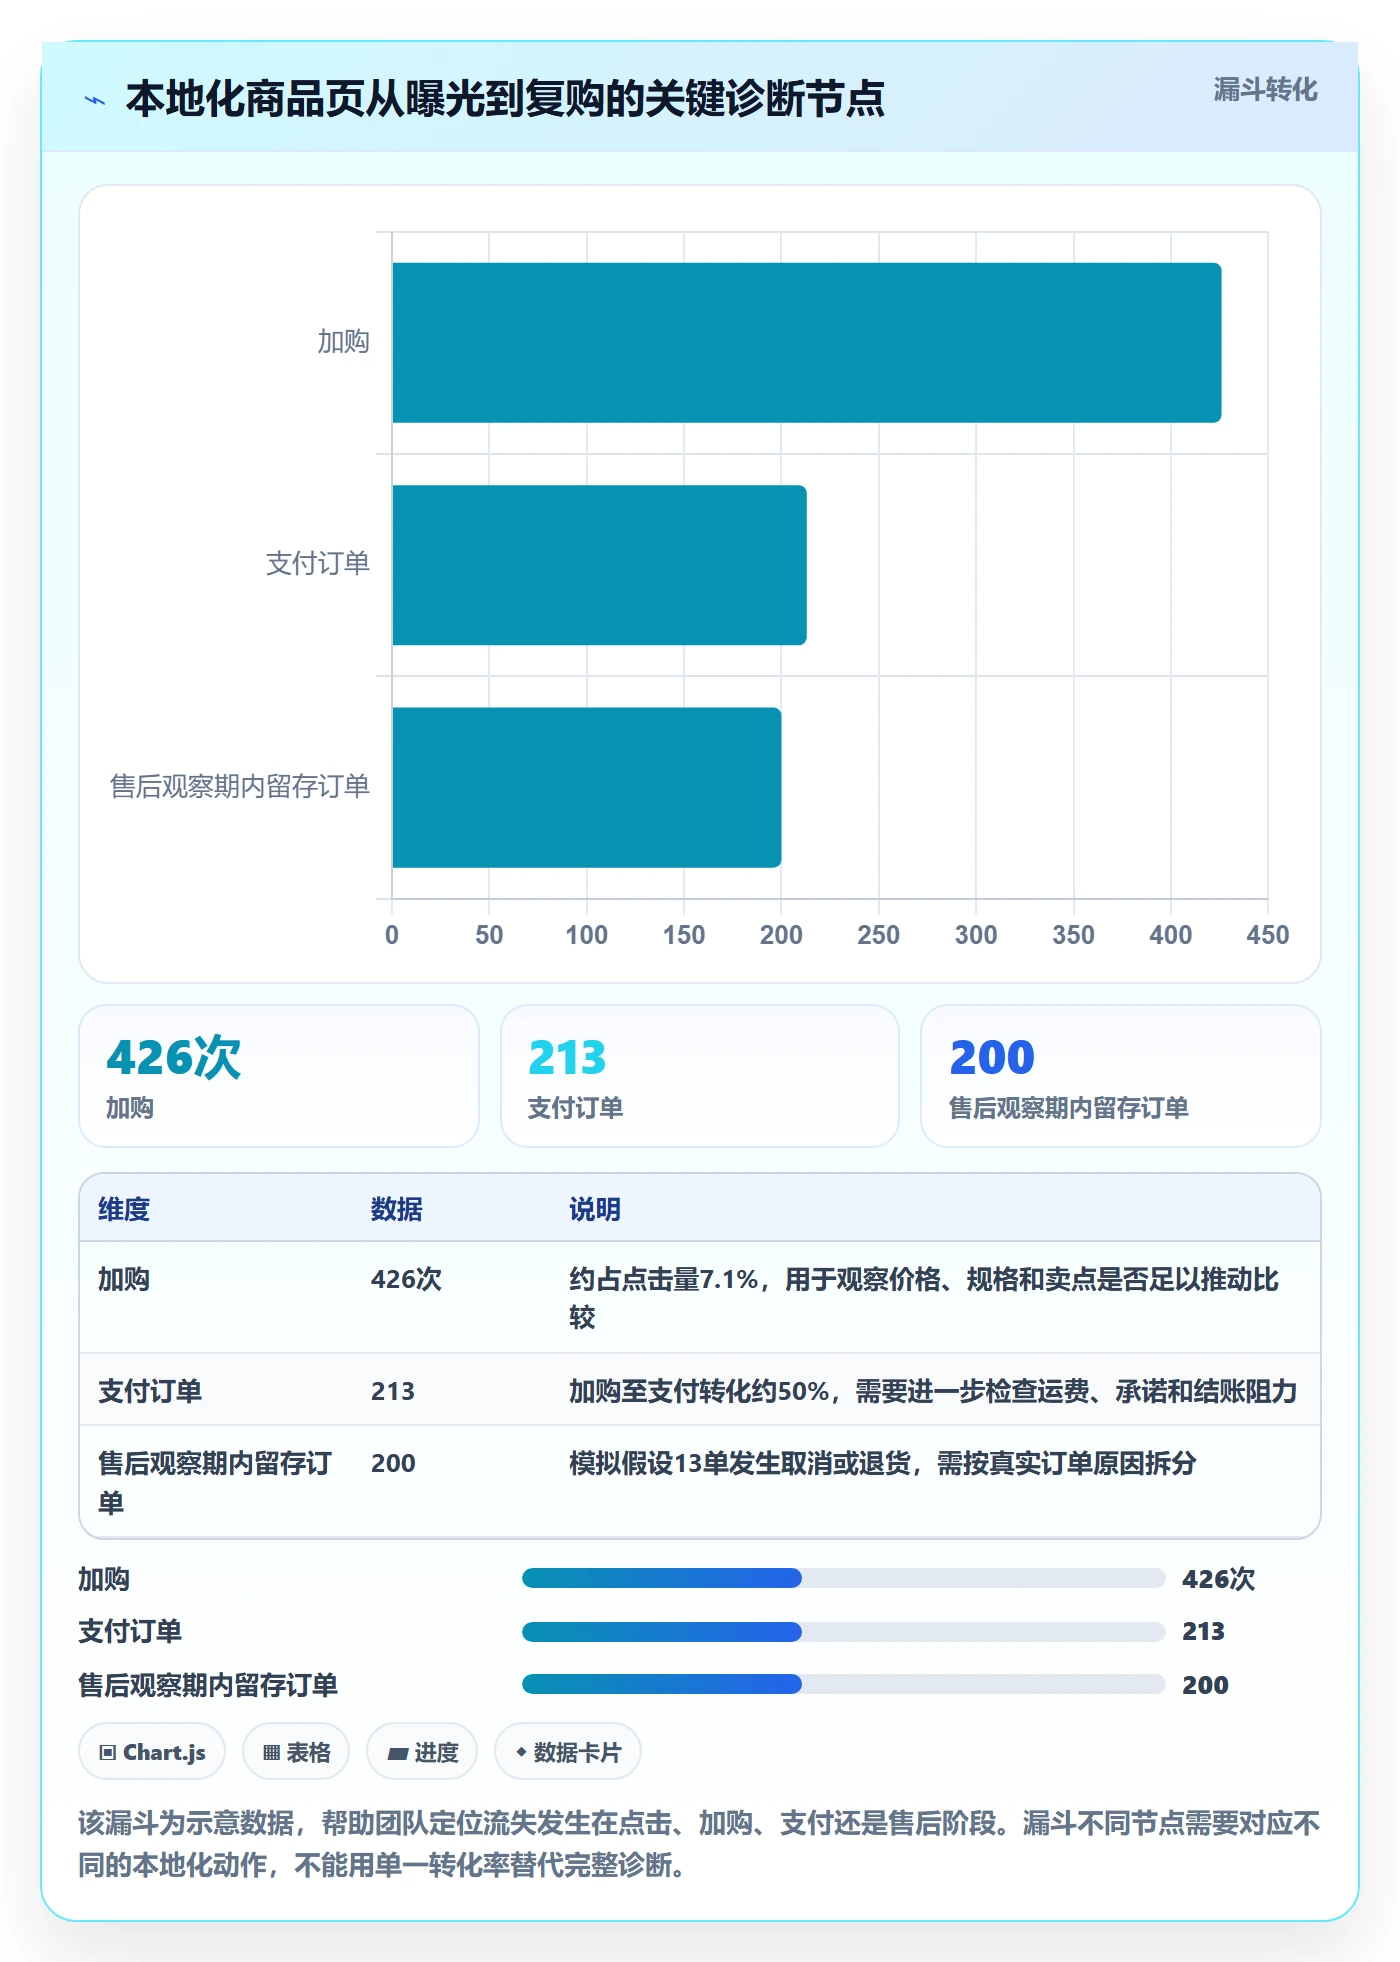1400x1962 pixels.
Task: Click the footer note starting with 该漏斗为示意数据
Action: point(699,1844)
